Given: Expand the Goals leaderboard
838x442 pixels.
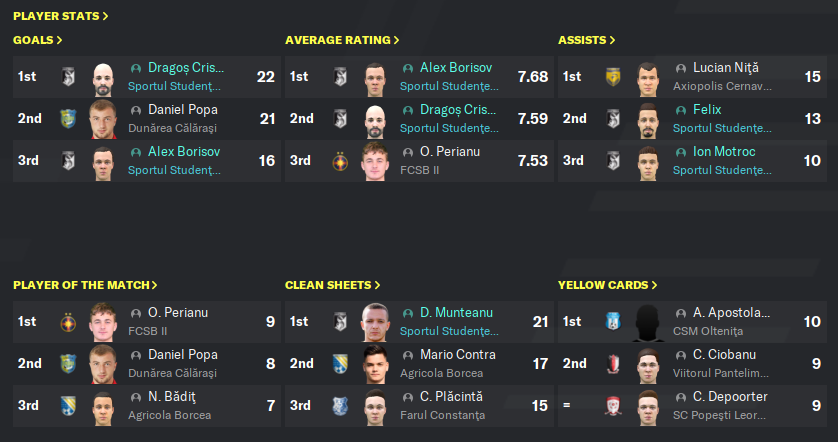Looking at the screenshot, I should [x=37, y=40].
